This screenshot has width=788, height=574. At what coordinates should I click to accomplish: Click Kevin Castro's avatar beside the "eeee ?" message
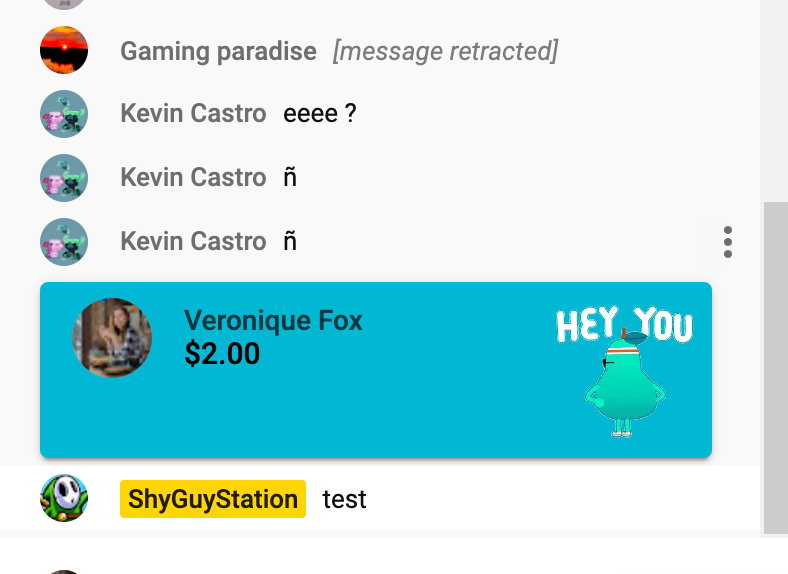click(x=64, y=114)
